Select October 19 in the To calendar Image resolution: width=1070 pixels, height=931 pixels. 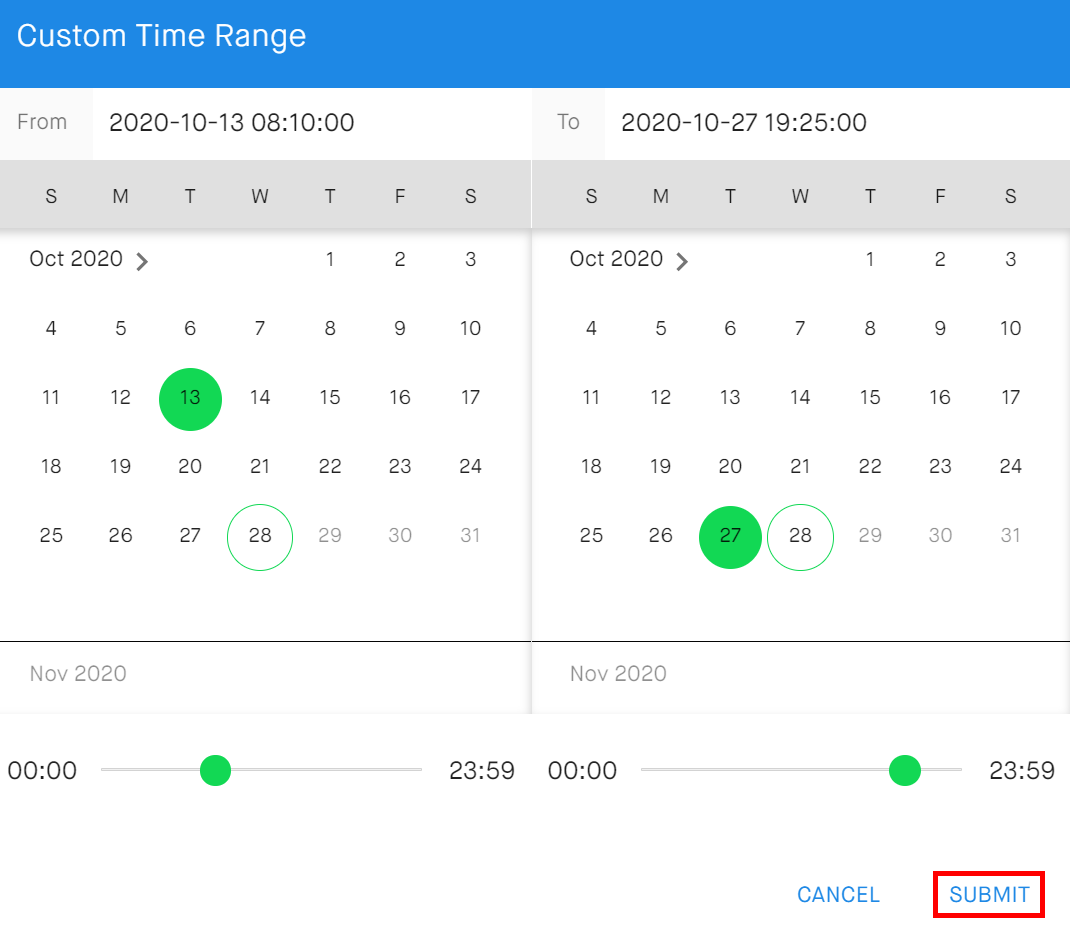coord(661,466)
